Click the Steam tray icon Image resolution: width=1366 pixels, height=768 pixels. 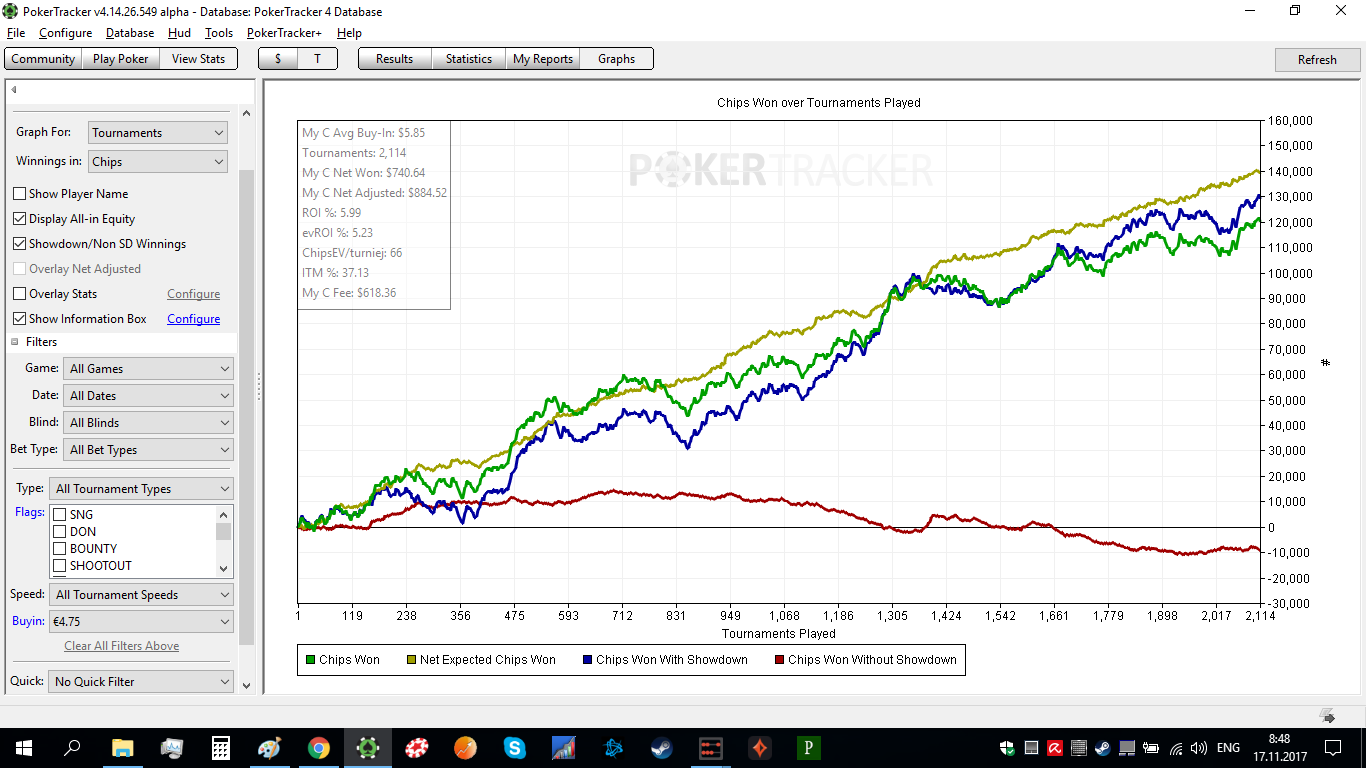(x=1103, y=747)
